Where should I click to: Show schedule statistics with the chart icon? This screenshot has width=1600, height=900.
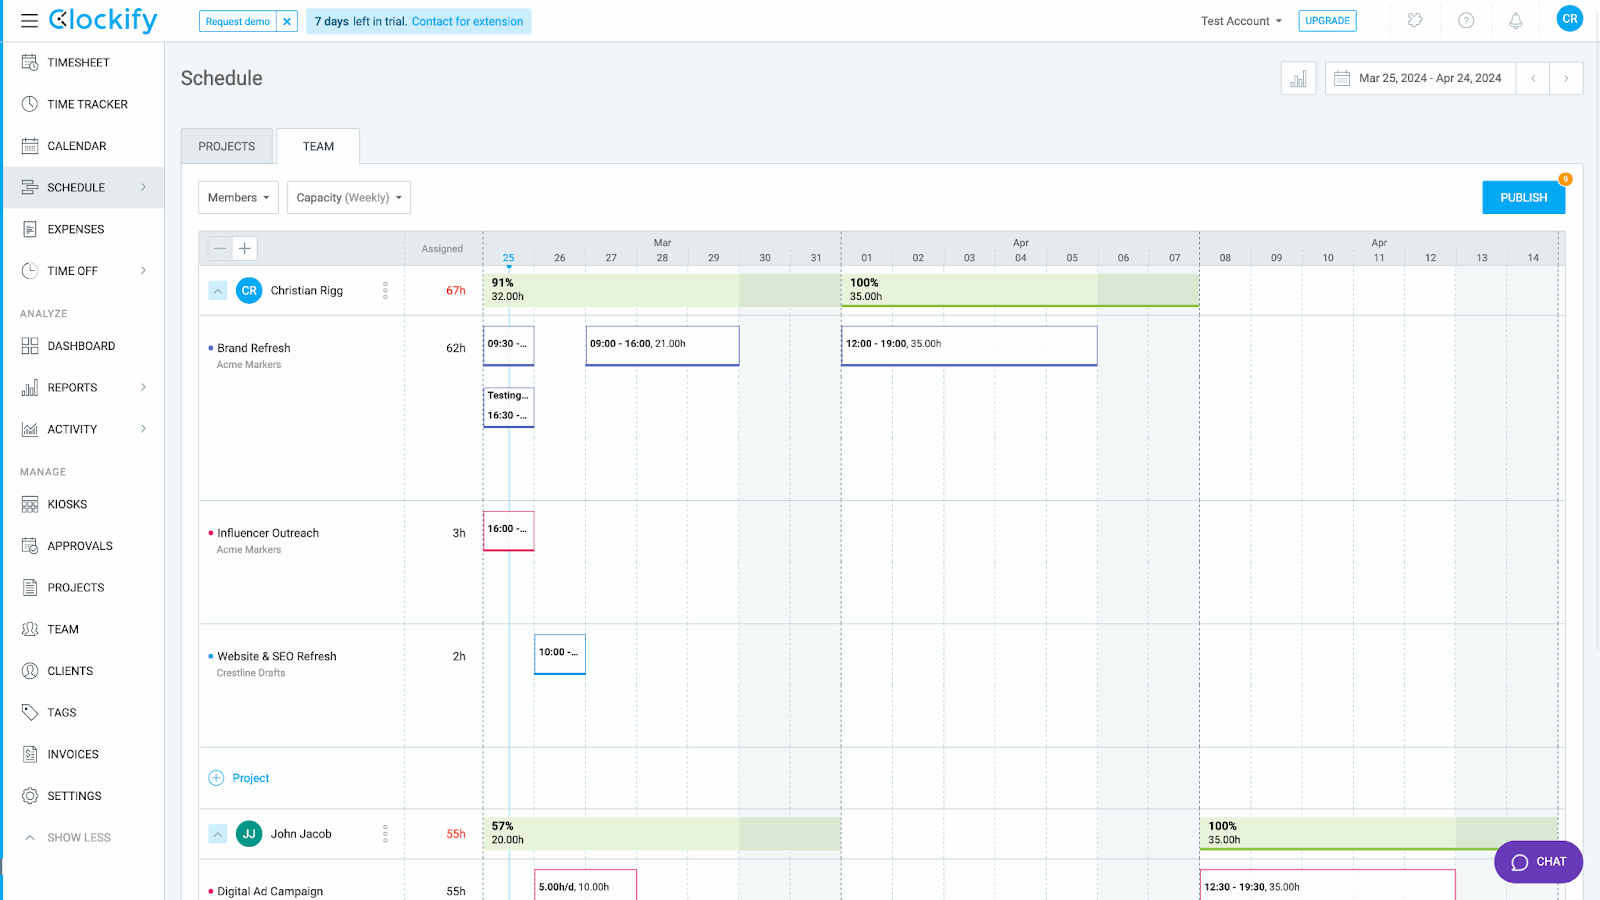point(1298,78)
